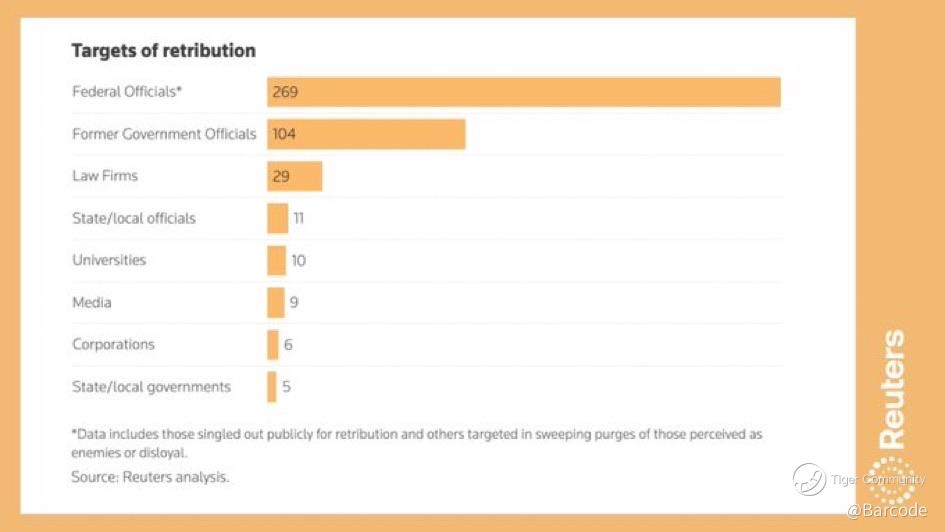This screenshot has width=945, height=532.
Task: Click the Federal Officials* label
Action: pyautogui.click(x=127, y=92)
